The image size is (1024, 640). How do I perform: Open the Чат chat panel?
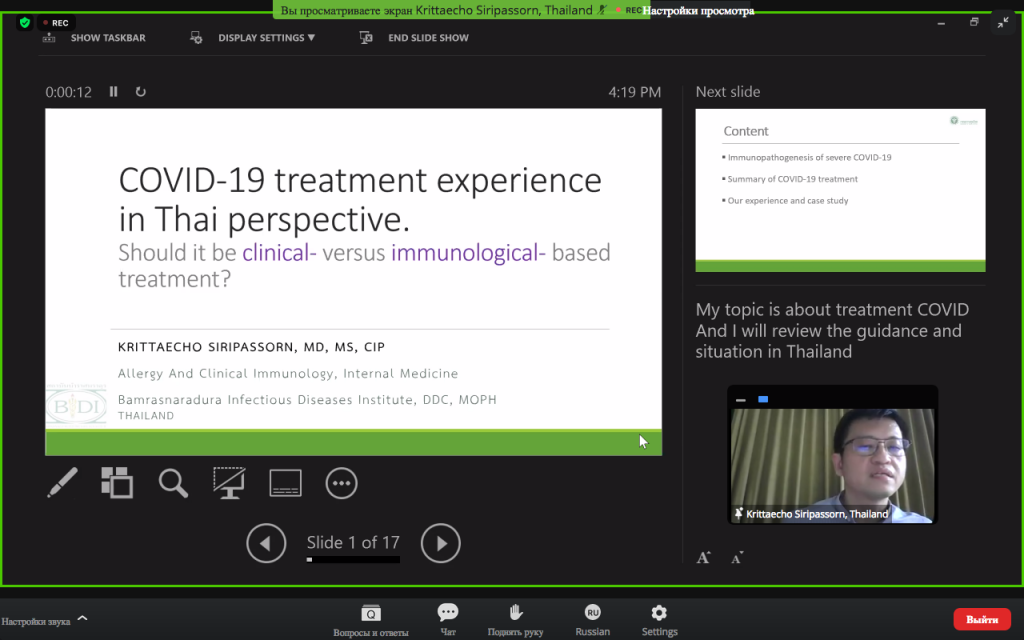[448, 619]
